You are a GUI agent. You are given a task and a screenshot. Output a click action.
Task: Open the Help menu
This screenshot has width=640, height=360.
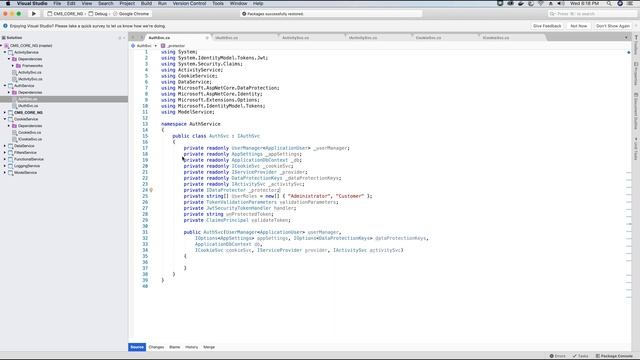pos(258,3)
